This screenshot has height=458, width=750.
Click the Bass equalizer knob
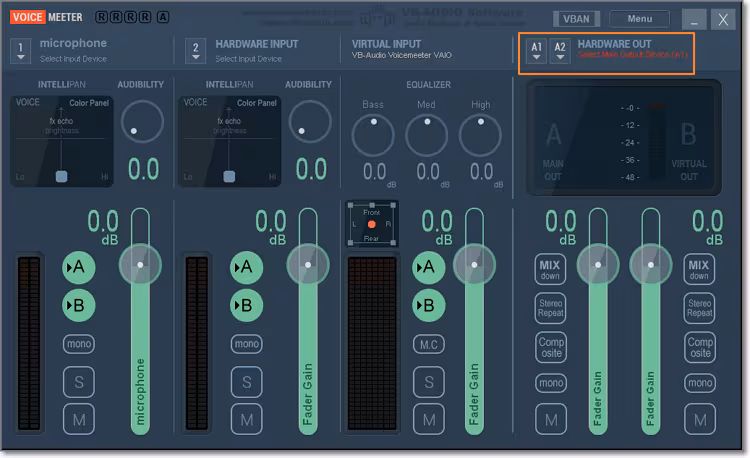pos(373,135)
